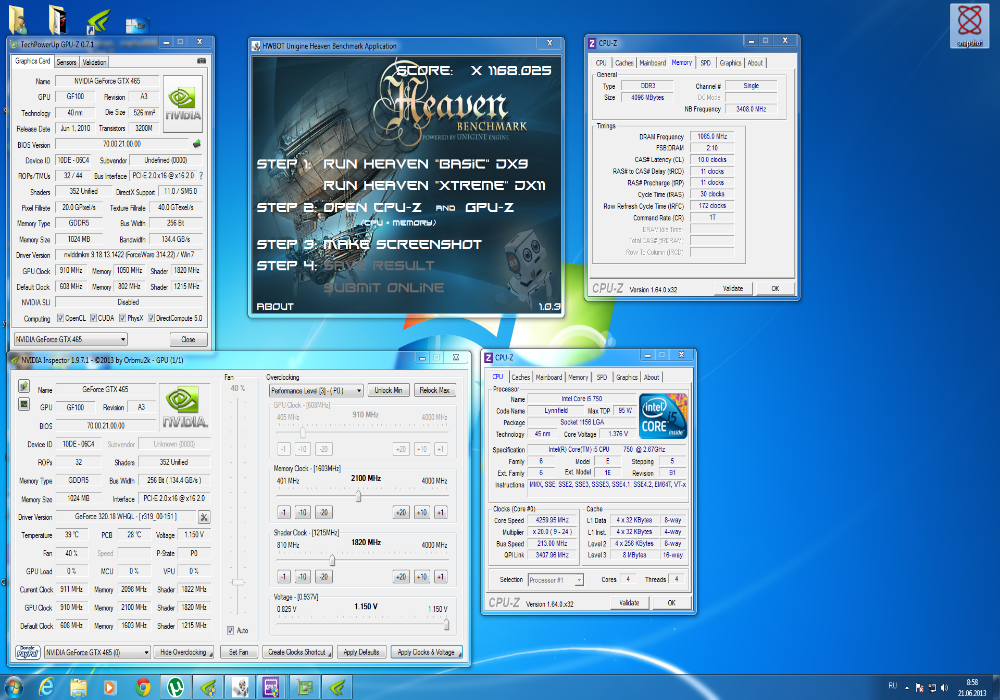Screen dimensions: 1000x700
Task: Click Hide Overclocking button
Action: (x=185, y=652)
